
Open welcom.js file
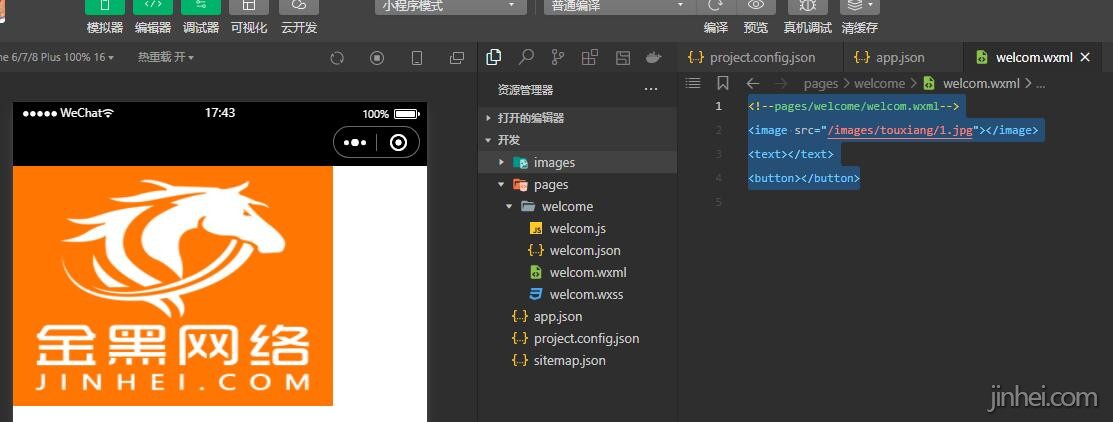pyautogui.click(x=578, y=228)
